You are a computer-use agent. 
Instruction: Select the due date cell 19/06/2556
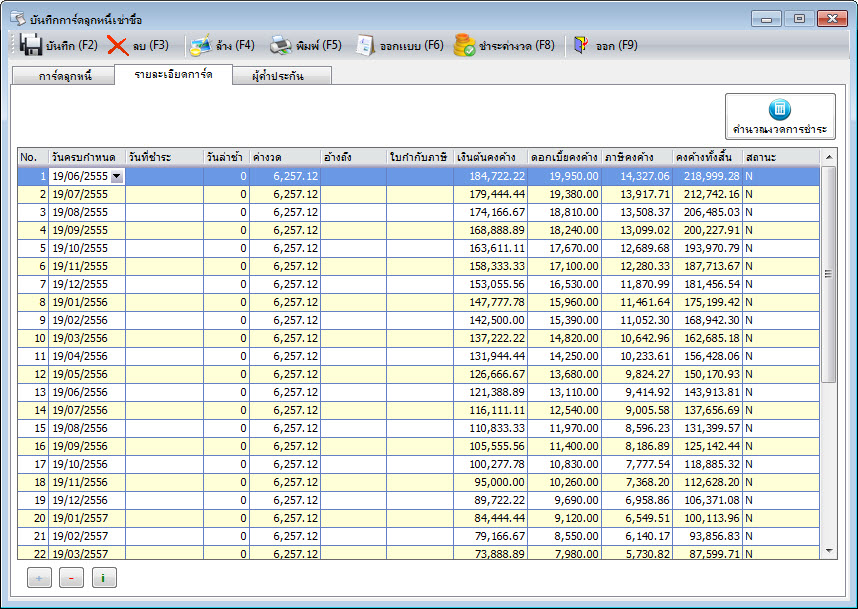(88, 392)
